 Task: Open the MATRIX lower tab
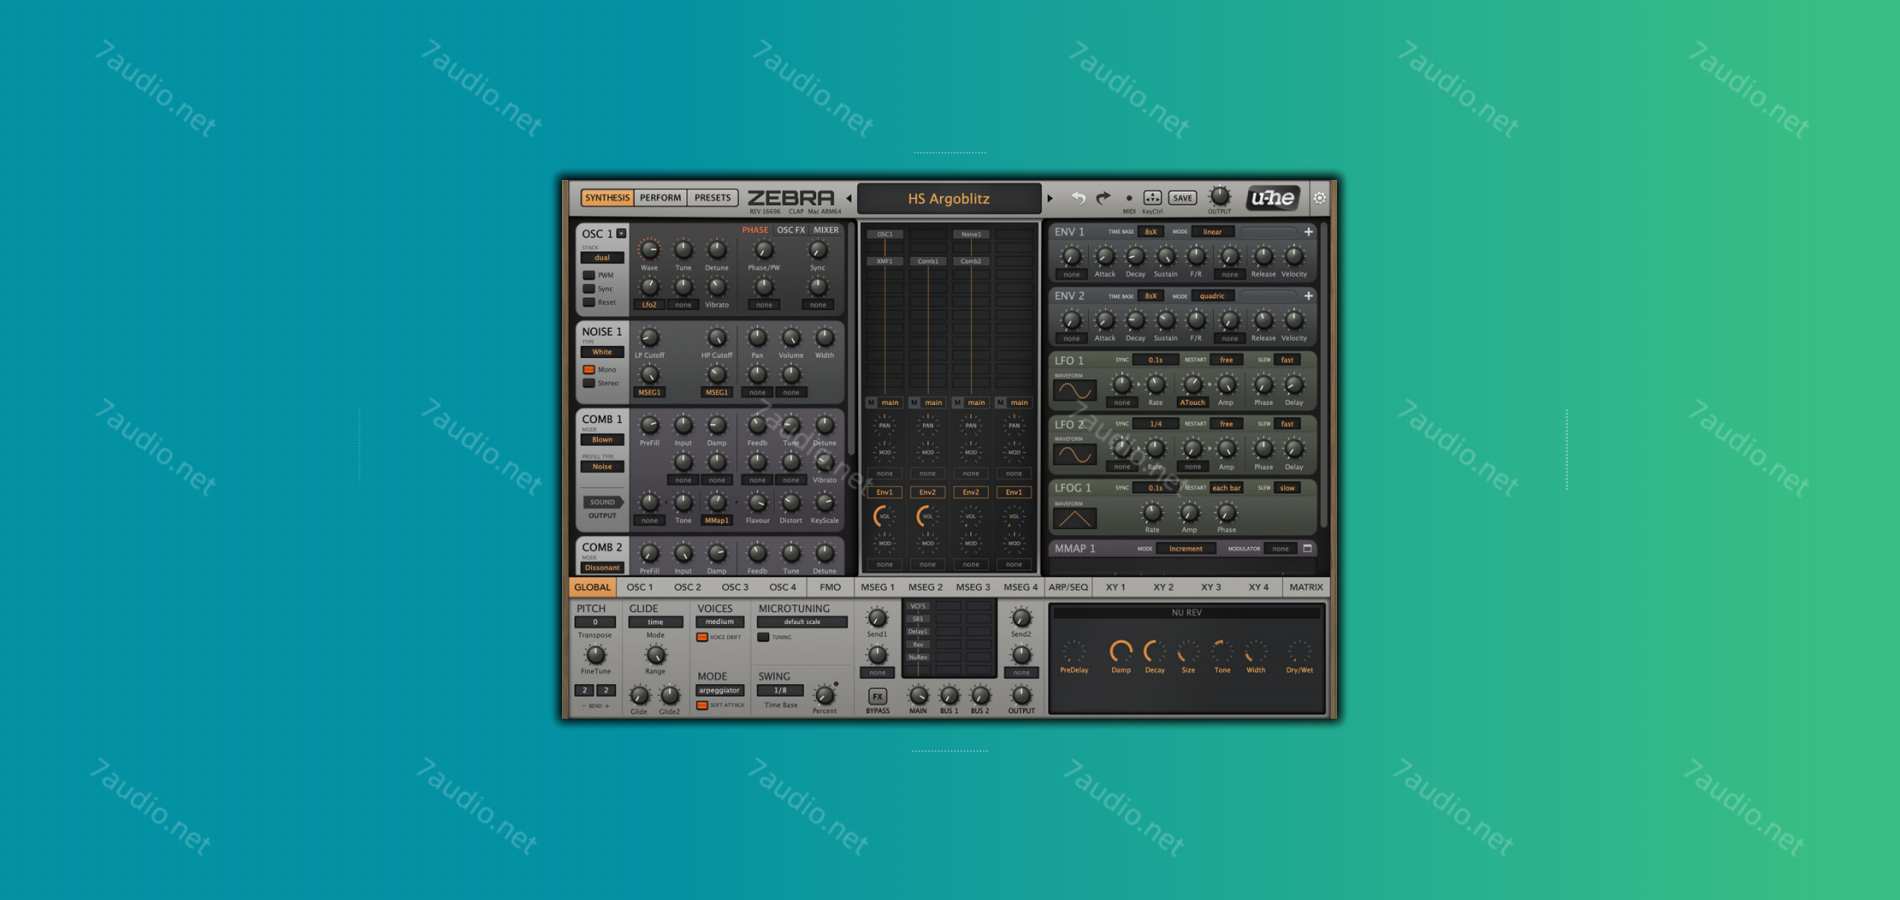click(x=1306, y=587)
